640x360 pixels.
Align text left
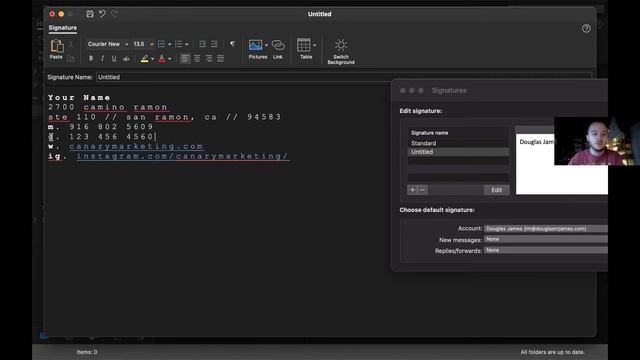[185, 59]
